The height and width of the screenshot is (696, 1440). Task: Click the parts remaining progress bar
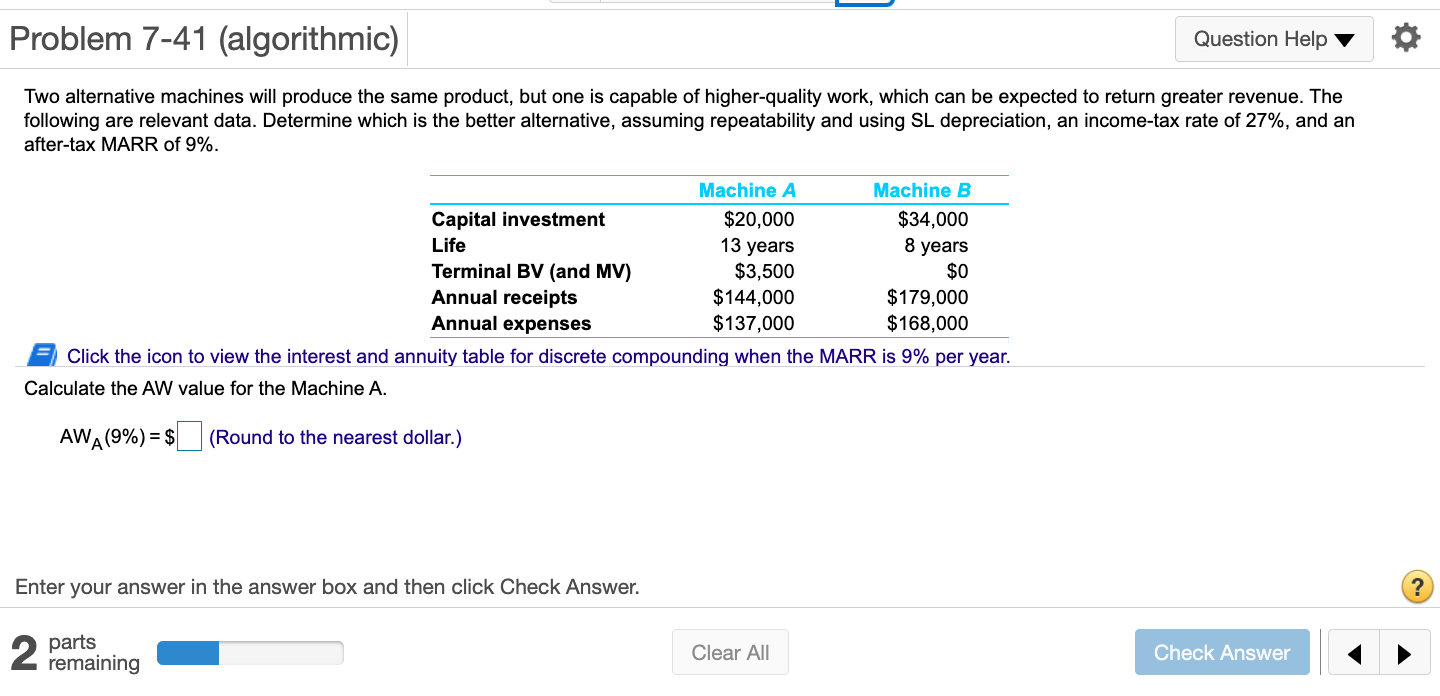250,653
